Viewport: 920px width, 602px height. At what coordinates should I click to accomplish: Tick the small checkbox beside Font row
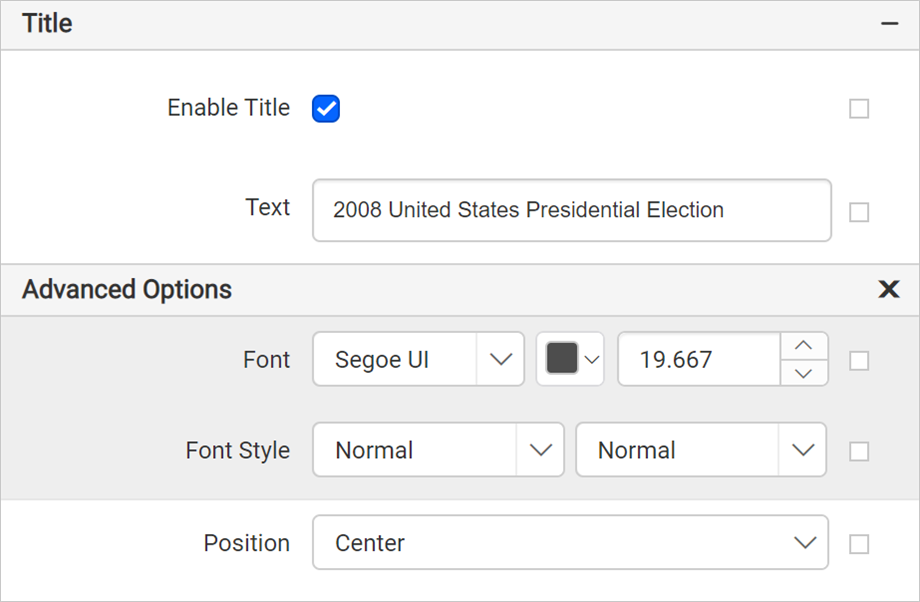(859, 361)
